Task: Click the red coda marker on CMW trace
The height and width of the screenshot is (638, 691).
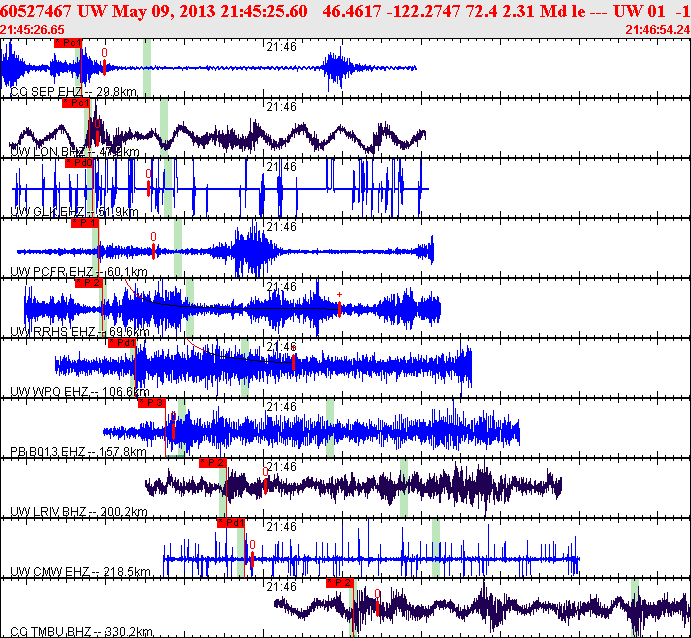Action: (x=252, y=559)
